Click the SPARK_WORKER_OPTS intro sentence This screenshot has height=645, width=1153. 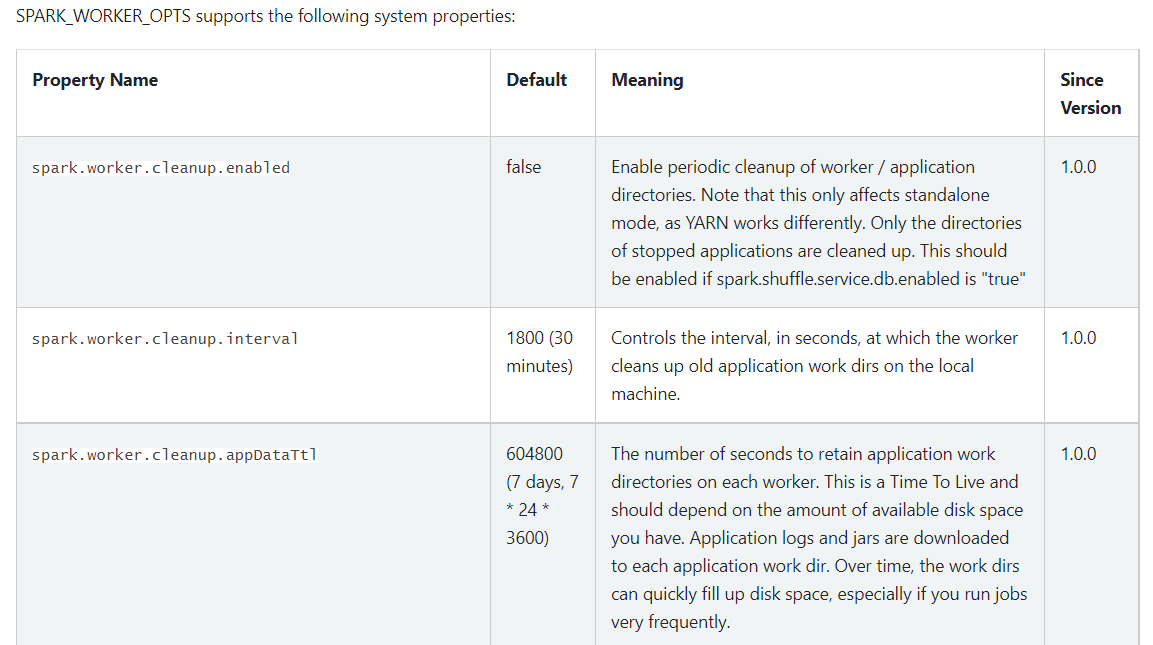click(265, 16)
